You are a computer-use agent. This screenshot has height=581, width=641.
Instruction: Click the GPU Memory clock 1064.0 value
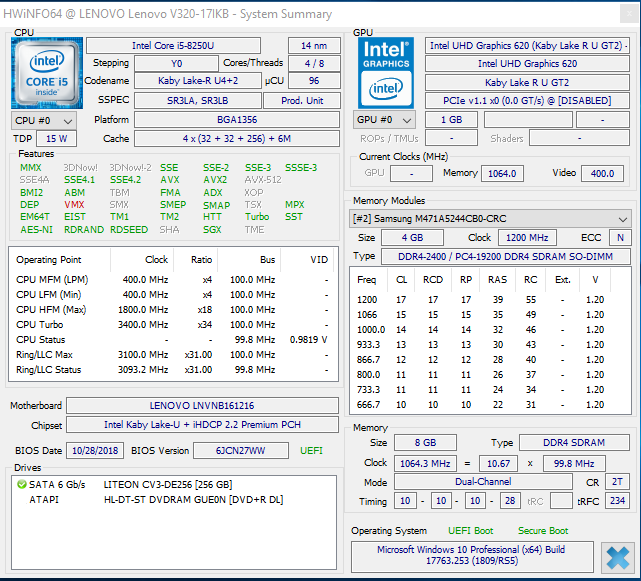502,173
